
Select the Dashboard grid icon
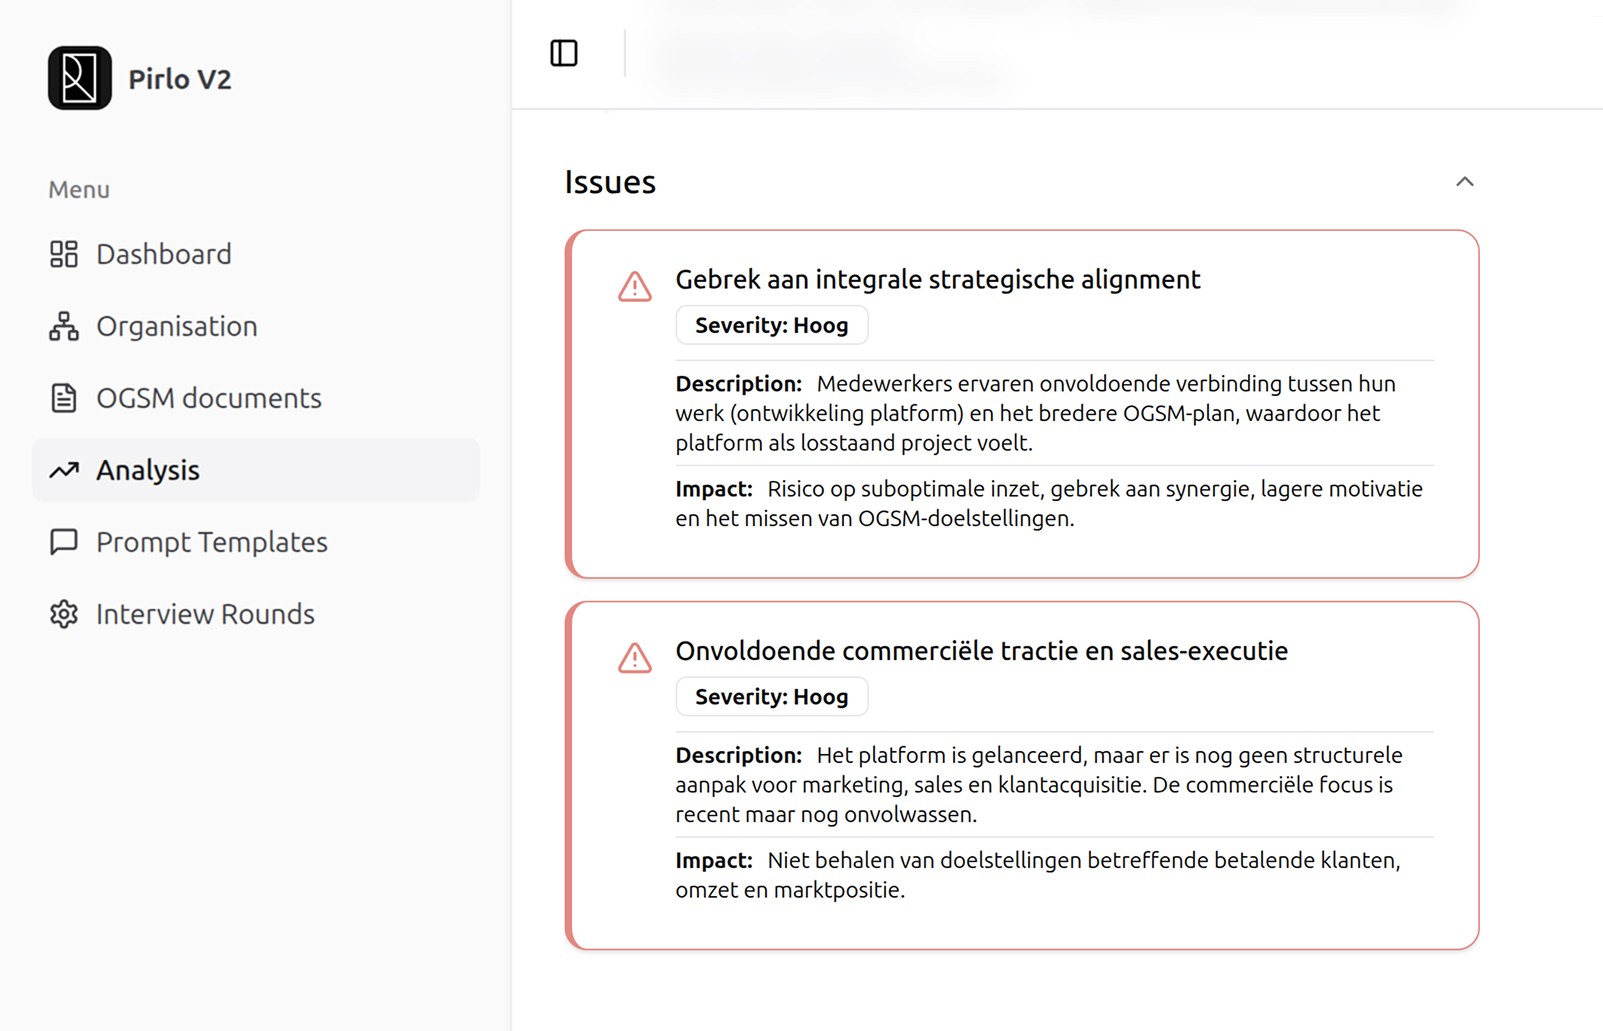pyautogui.click(x=63, y=254)
